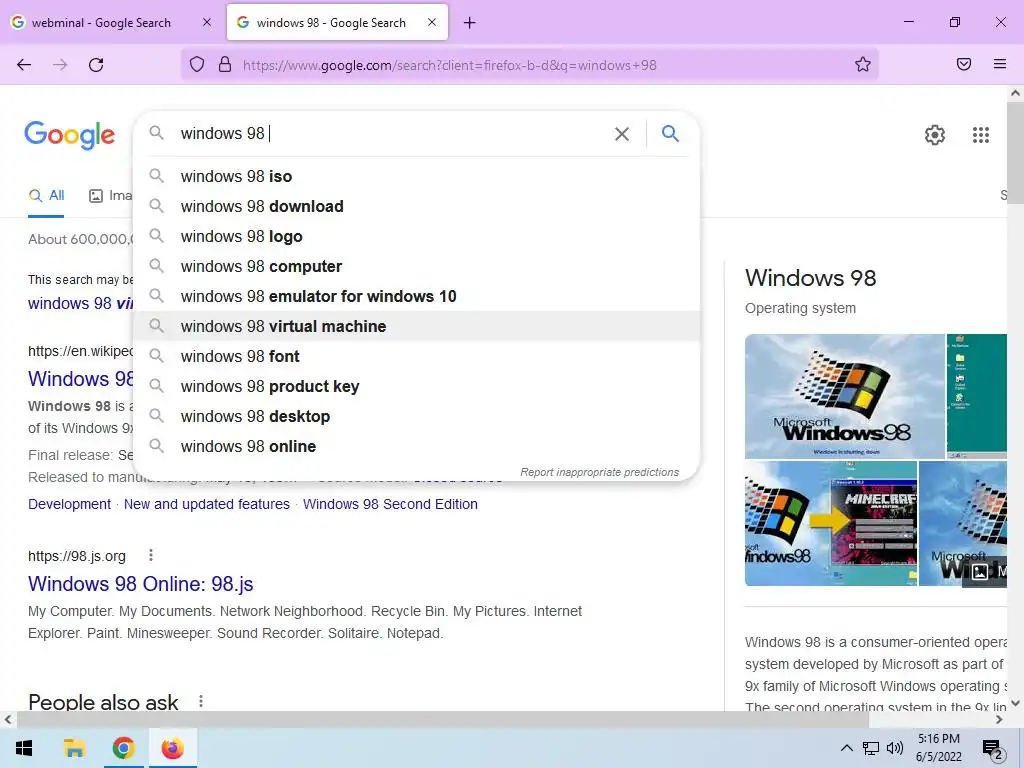Go back to the previous page
1024x768 pixels.
(x=24, y=65)
